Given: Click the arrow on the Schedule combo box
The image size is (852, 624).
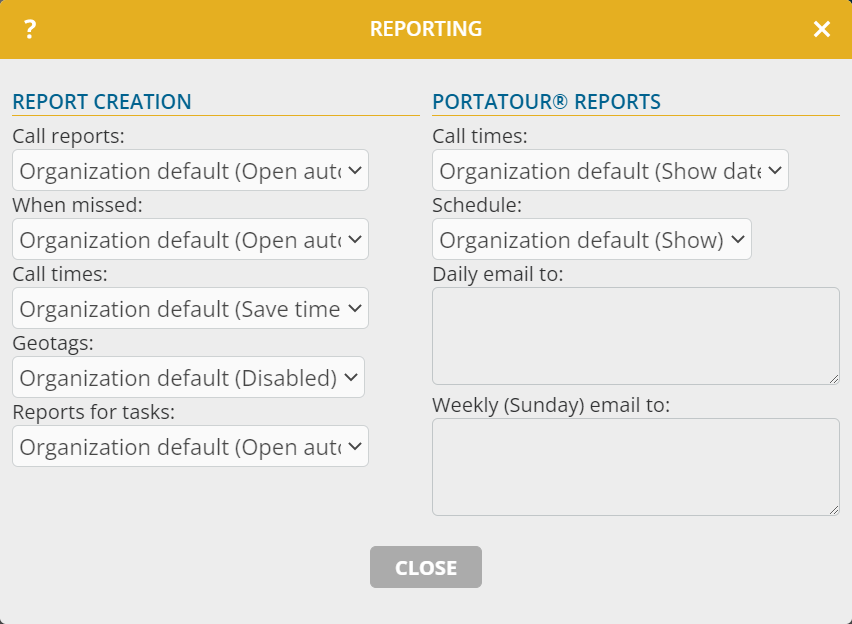Looking at the screenshot, I should [737, 239].
